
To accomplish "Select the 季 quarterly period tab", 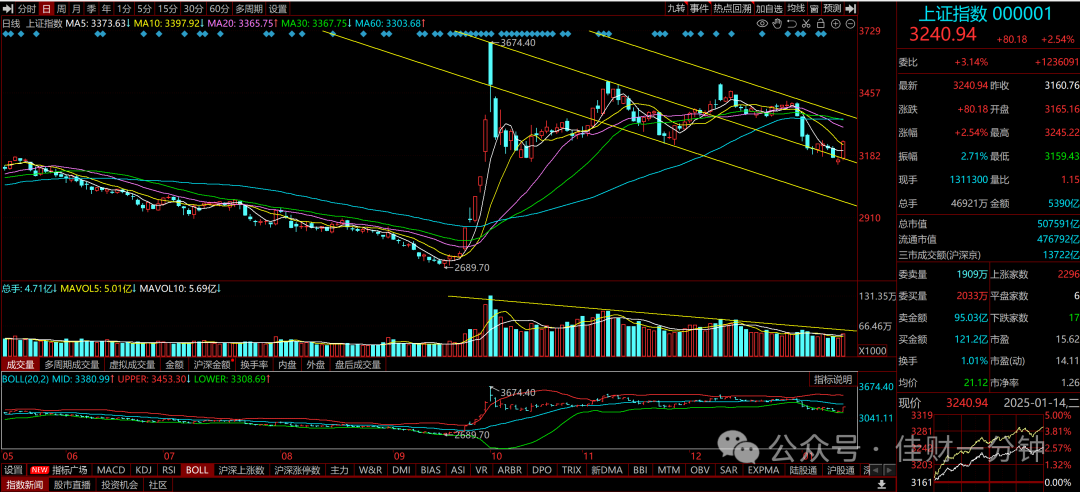I will point(90,9).
